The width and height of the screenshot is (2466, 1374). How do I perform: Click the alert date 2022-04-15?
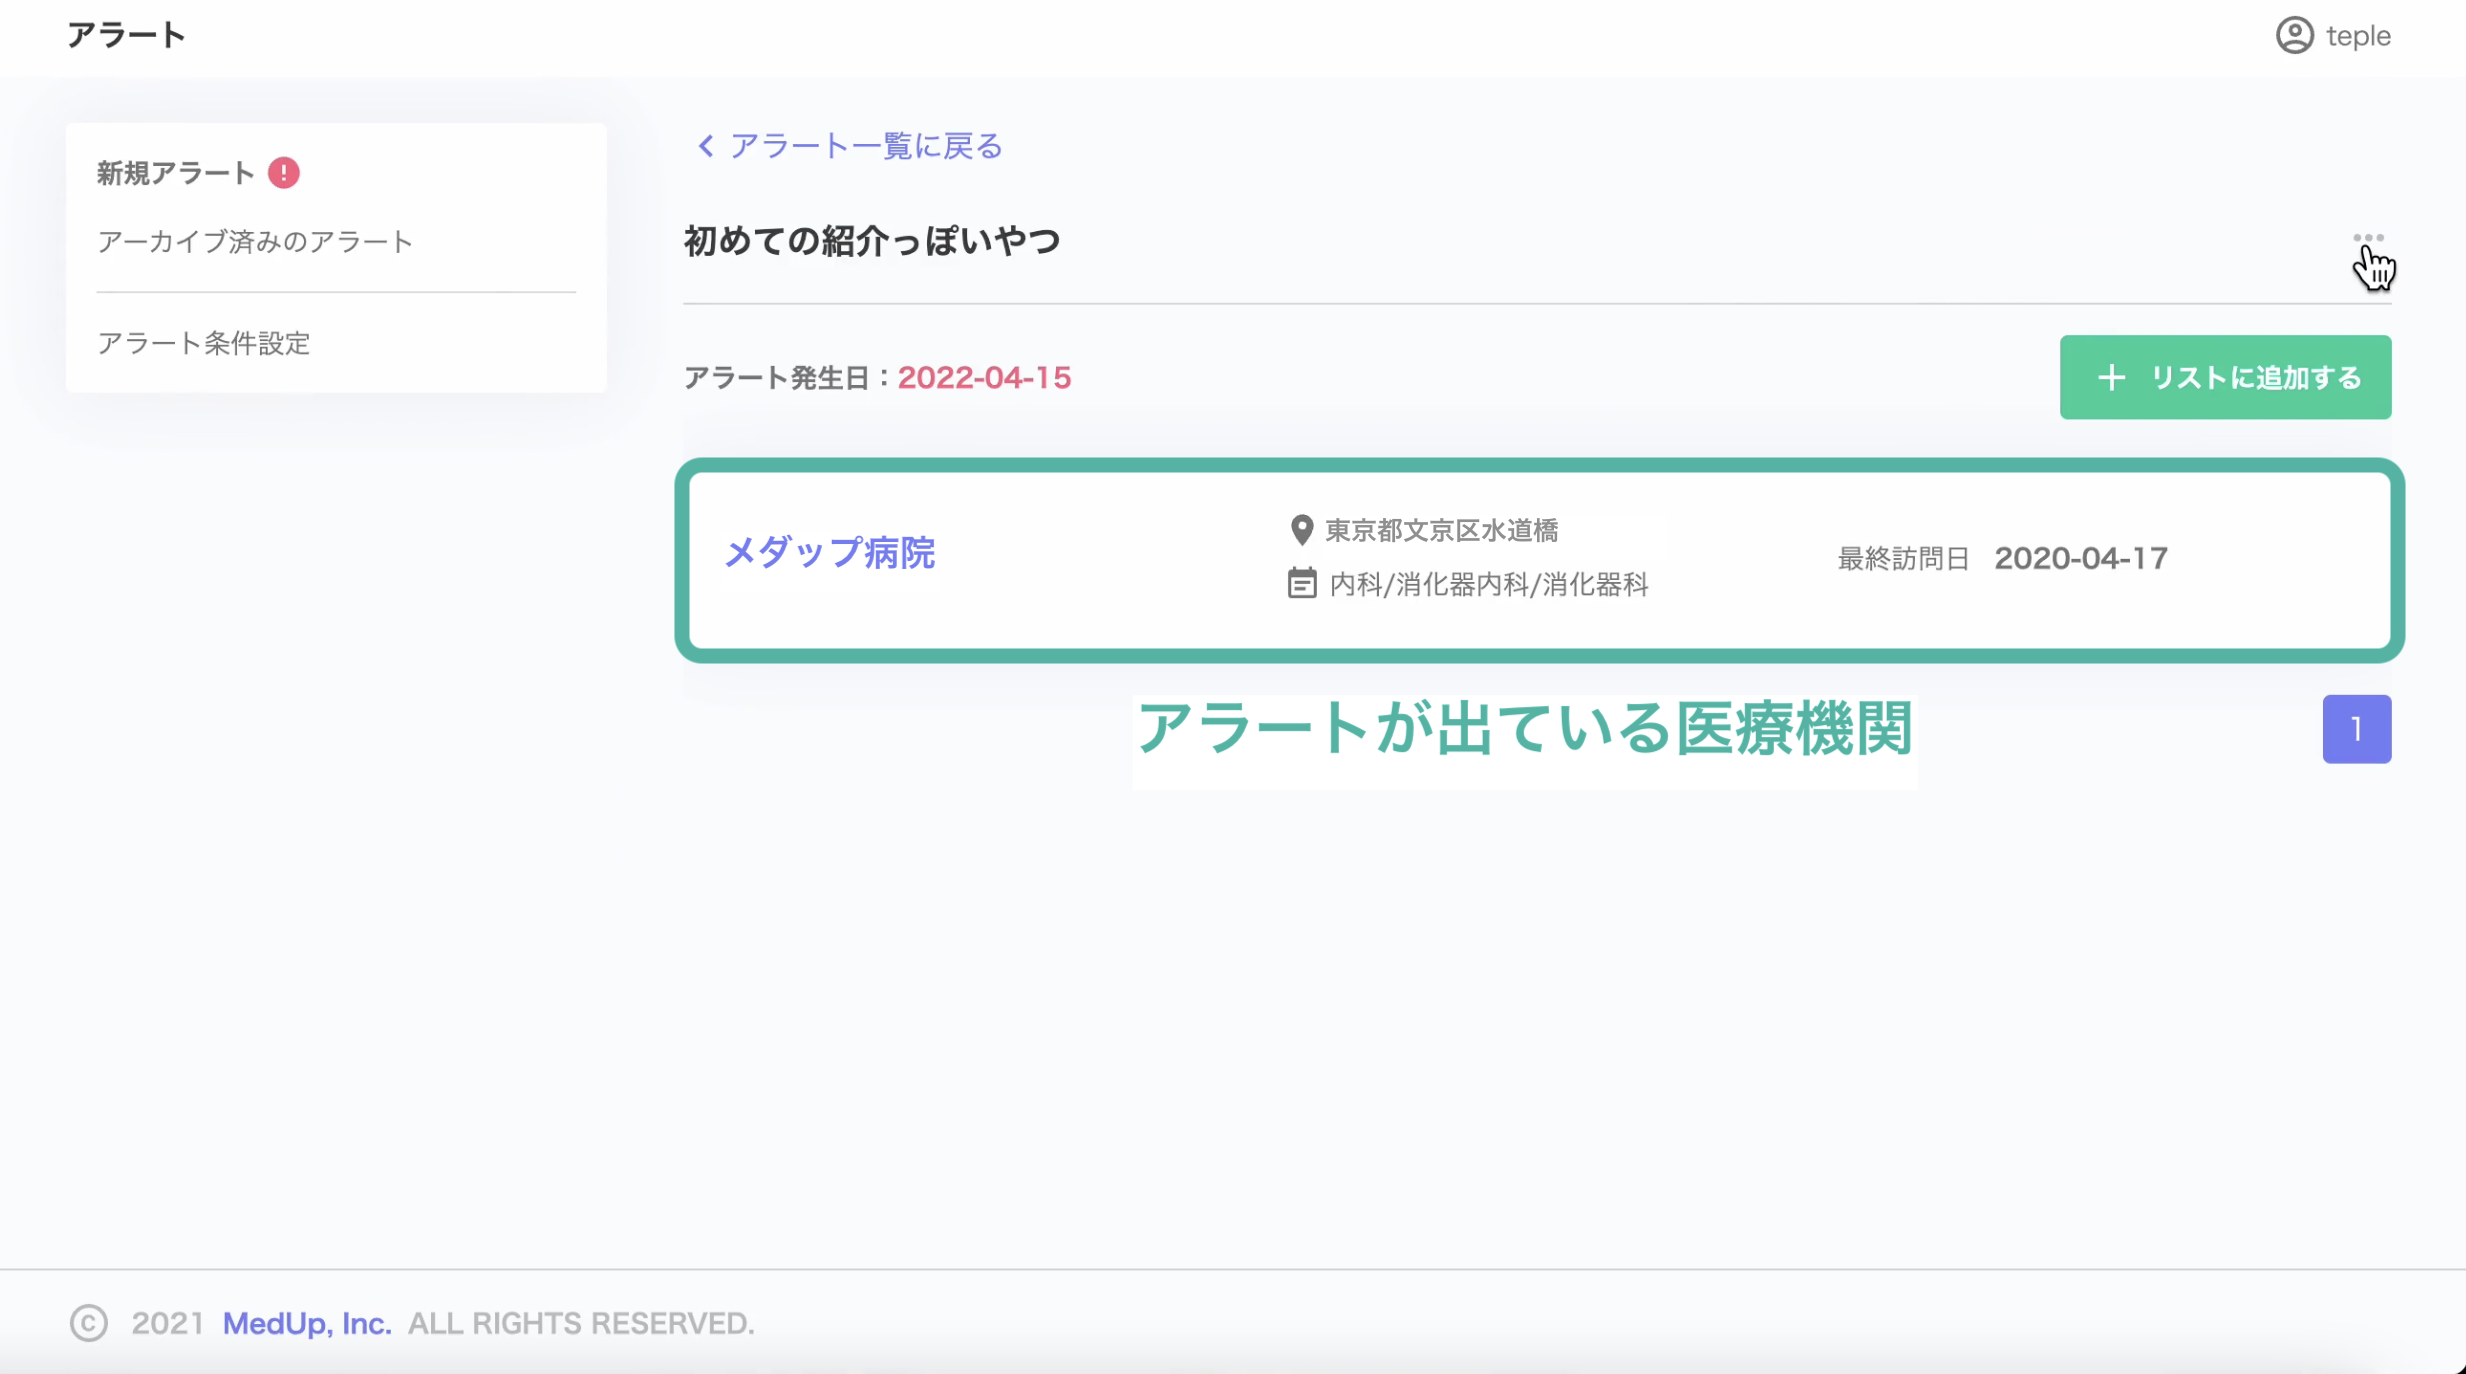pyautogui.click(x=984, y=378)
